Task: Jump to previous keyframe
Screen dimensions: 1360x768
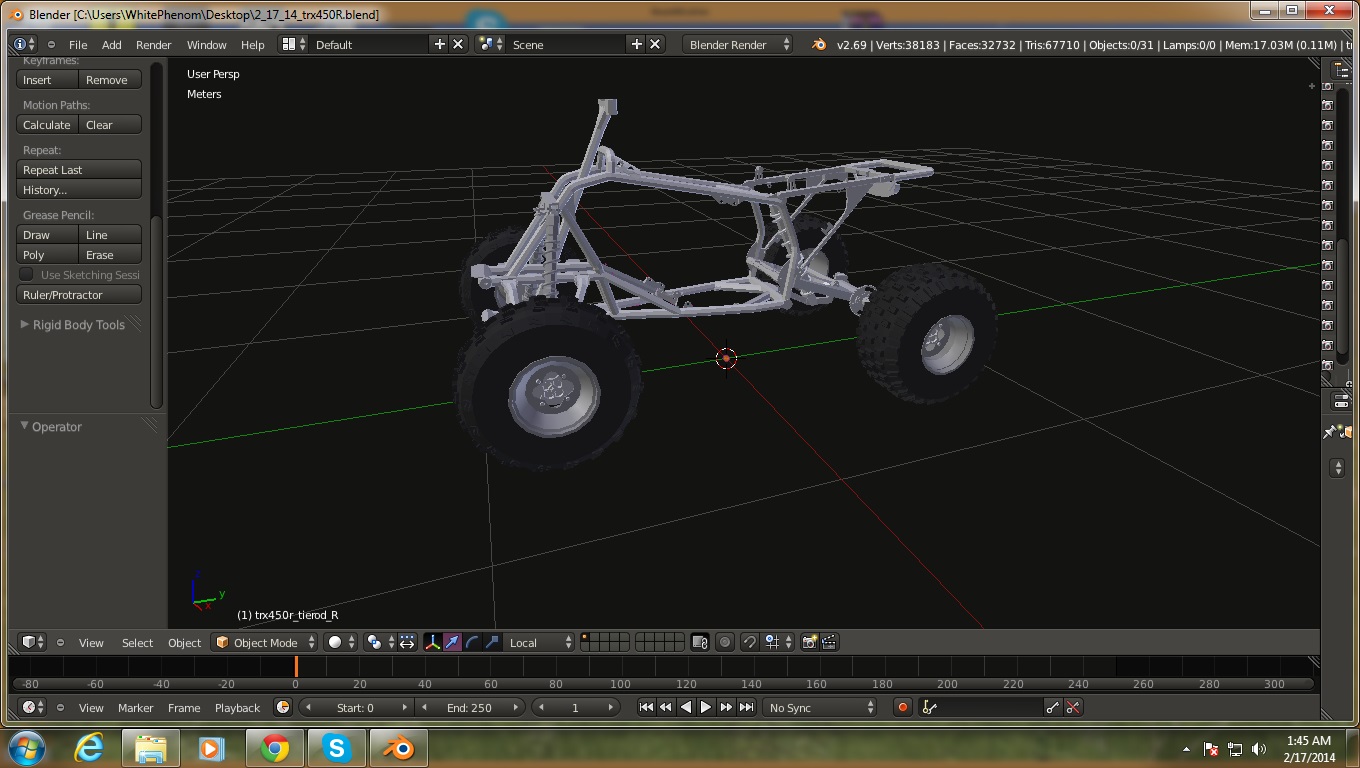Action: click(x=666, y=707)
